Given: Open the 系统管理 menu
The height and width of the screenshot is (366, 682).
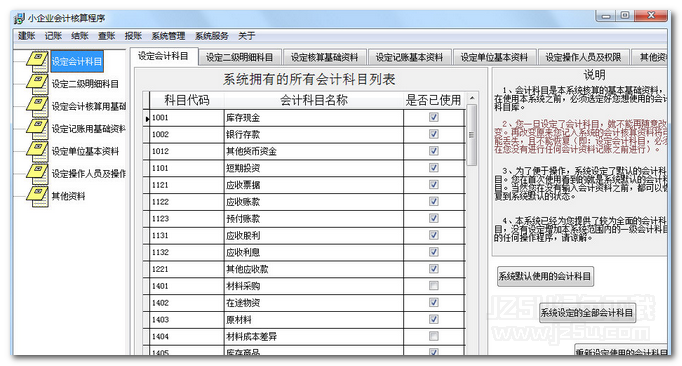Looking at the screenshot, I should pos(168,36).
